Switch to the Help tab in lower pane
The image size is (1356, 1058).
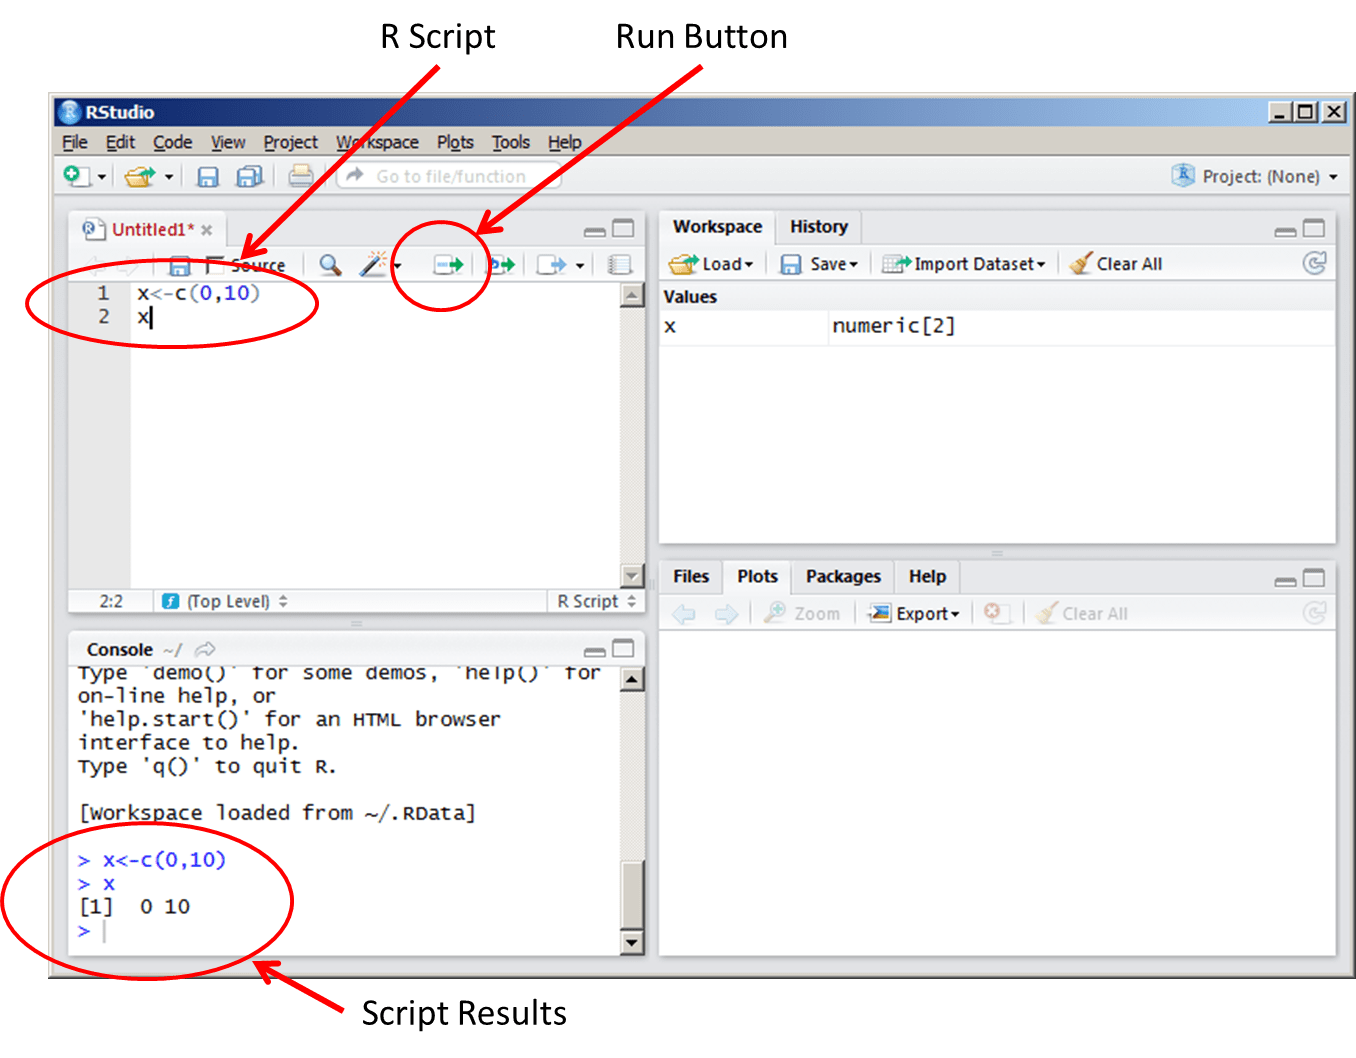(927, 577)
